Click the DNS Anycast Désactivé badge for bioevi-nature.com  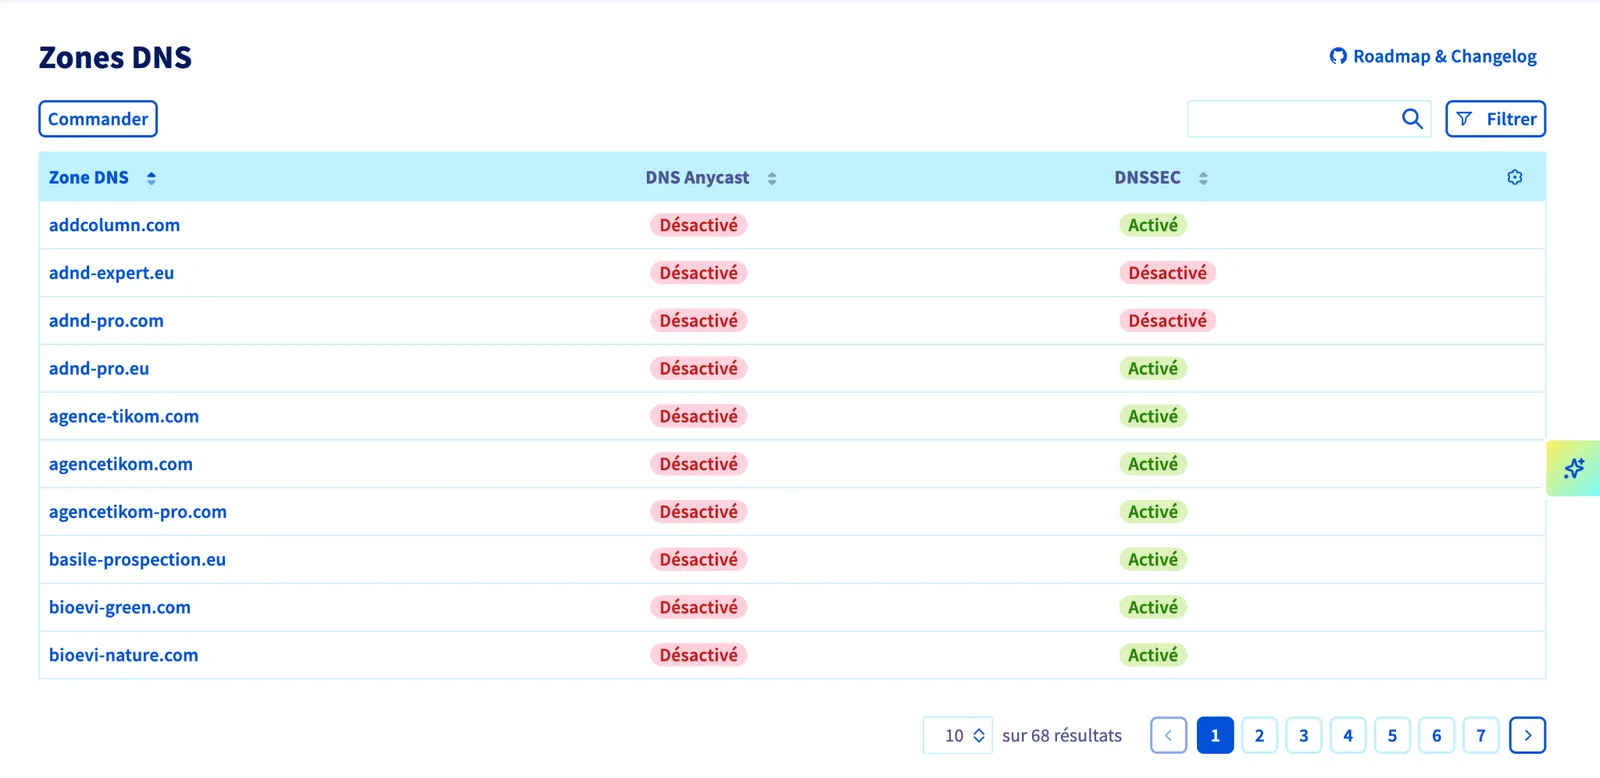pos(699,655)
